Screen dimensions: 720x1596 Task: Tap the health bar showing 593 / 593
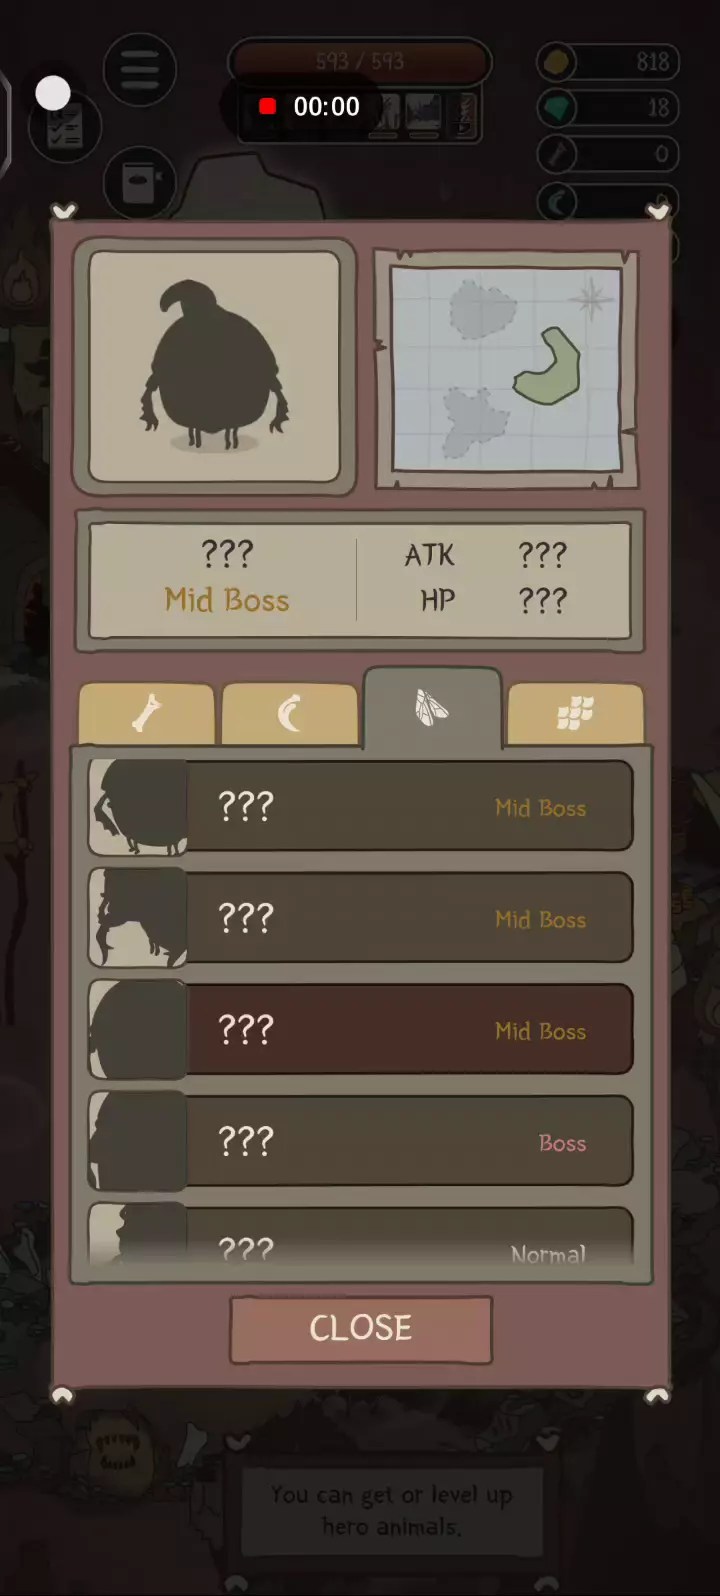click(x=360, y=62)
